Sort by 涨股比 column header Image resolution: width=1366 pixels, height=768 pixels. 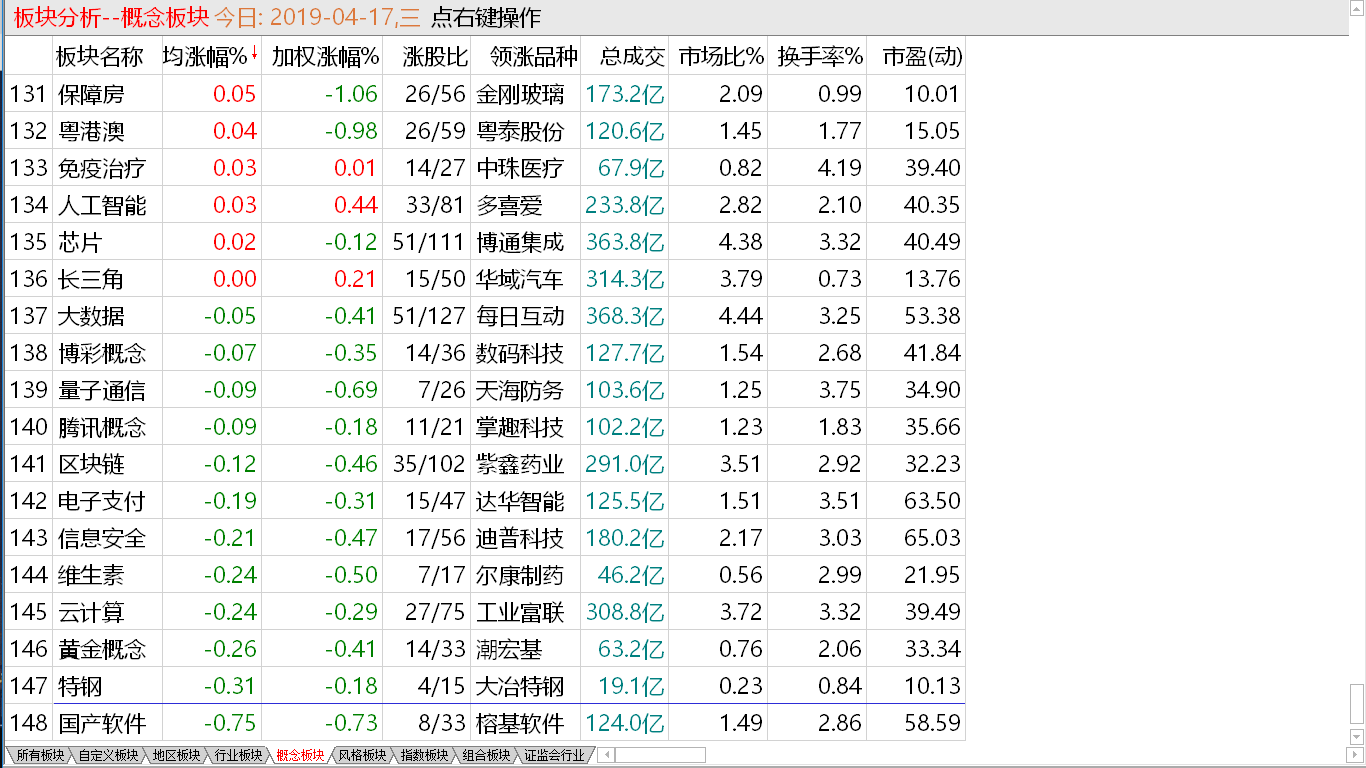pos(428,56)
